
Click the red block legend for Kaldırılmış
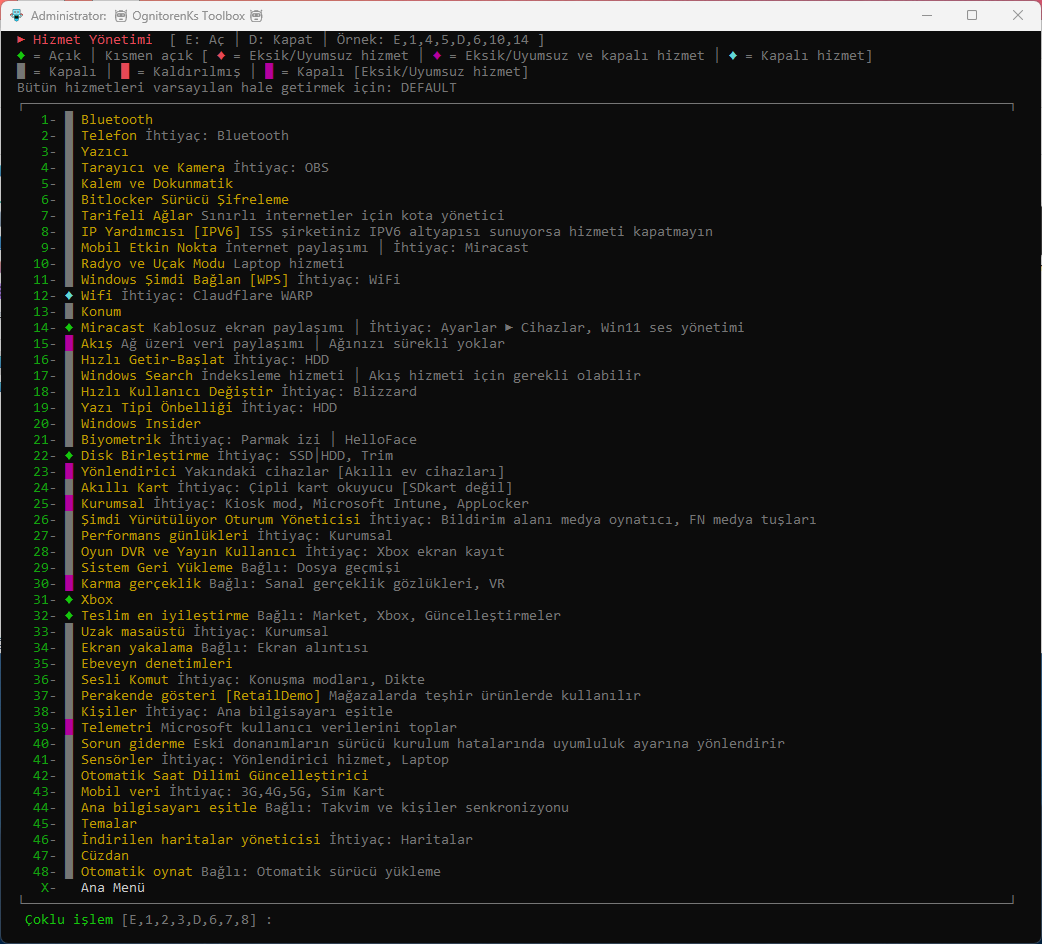point(125,71)
